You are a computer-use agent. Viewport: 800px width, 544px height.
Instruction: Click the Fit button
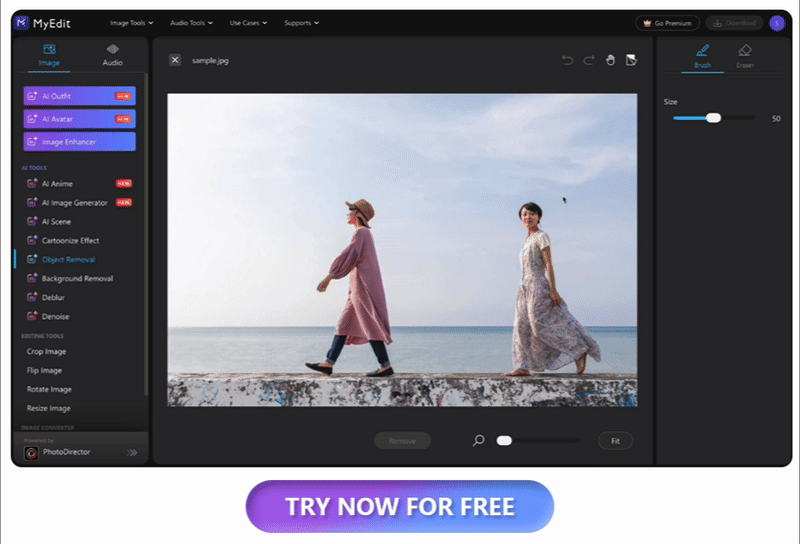click(615, 441)
